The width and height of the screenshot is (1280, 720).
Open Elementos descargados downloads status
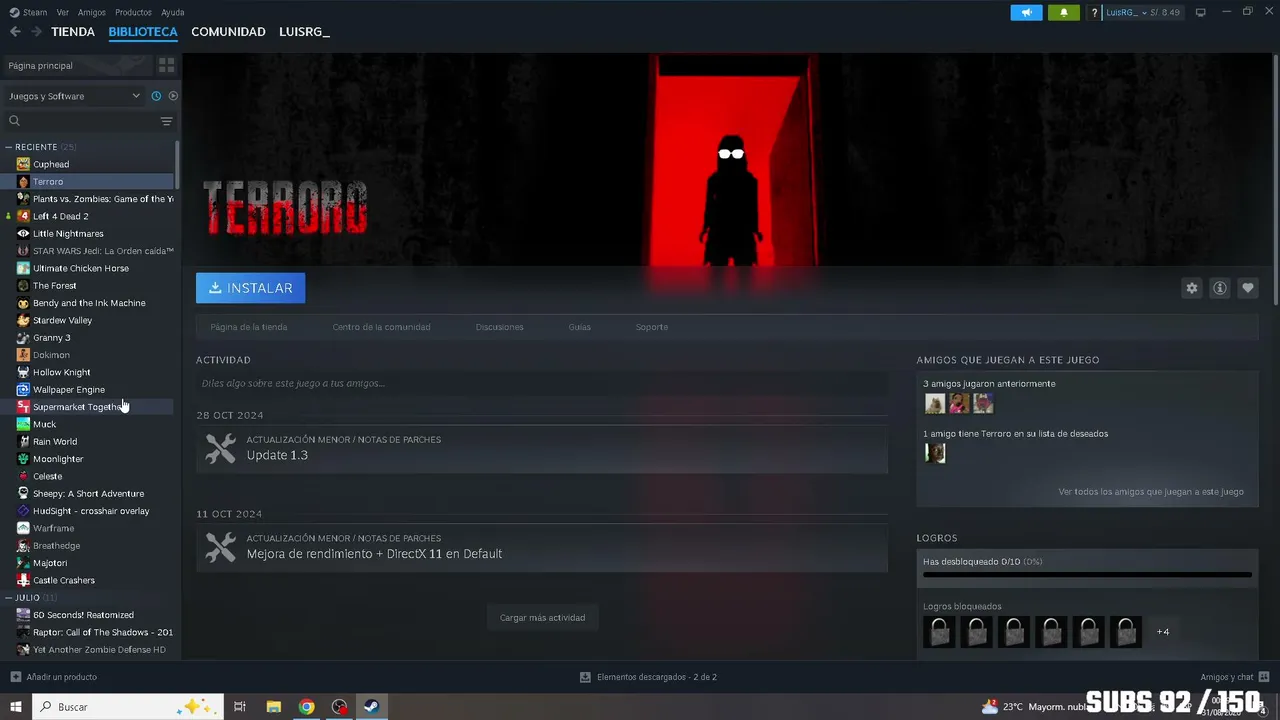(648, 677)
